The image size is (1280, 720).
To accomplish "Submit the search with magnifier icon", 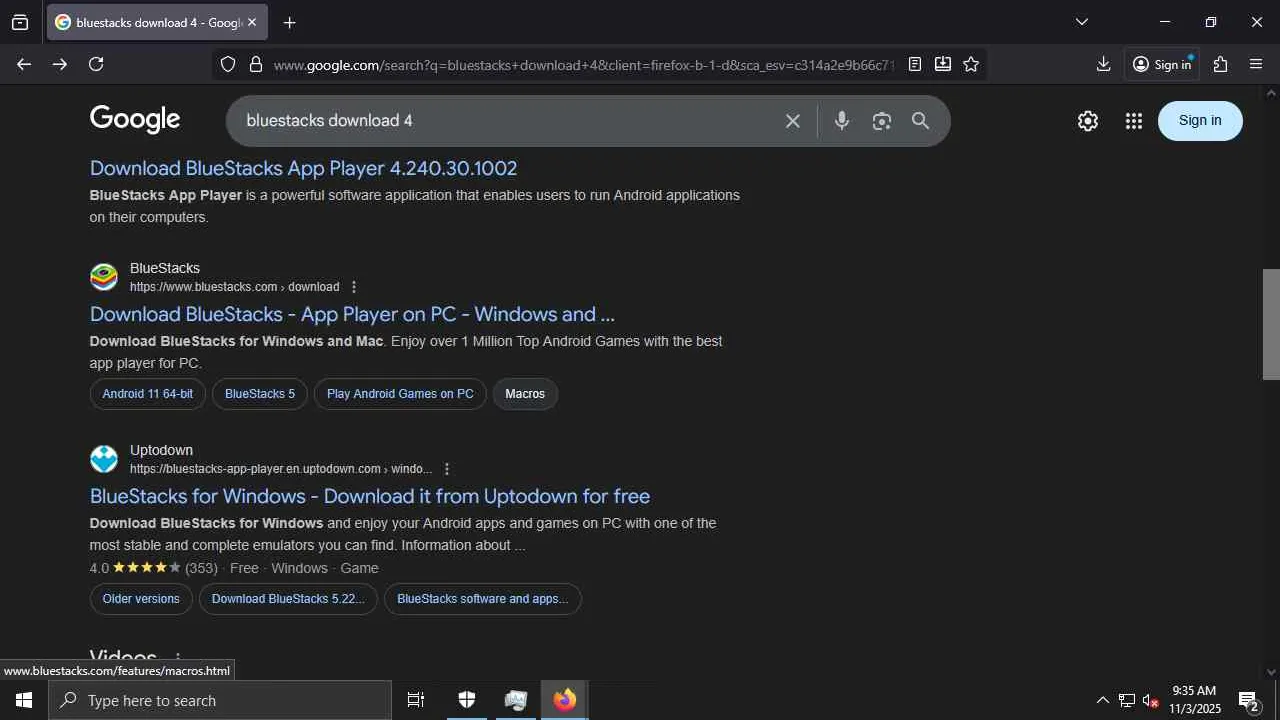I will 920,121.
